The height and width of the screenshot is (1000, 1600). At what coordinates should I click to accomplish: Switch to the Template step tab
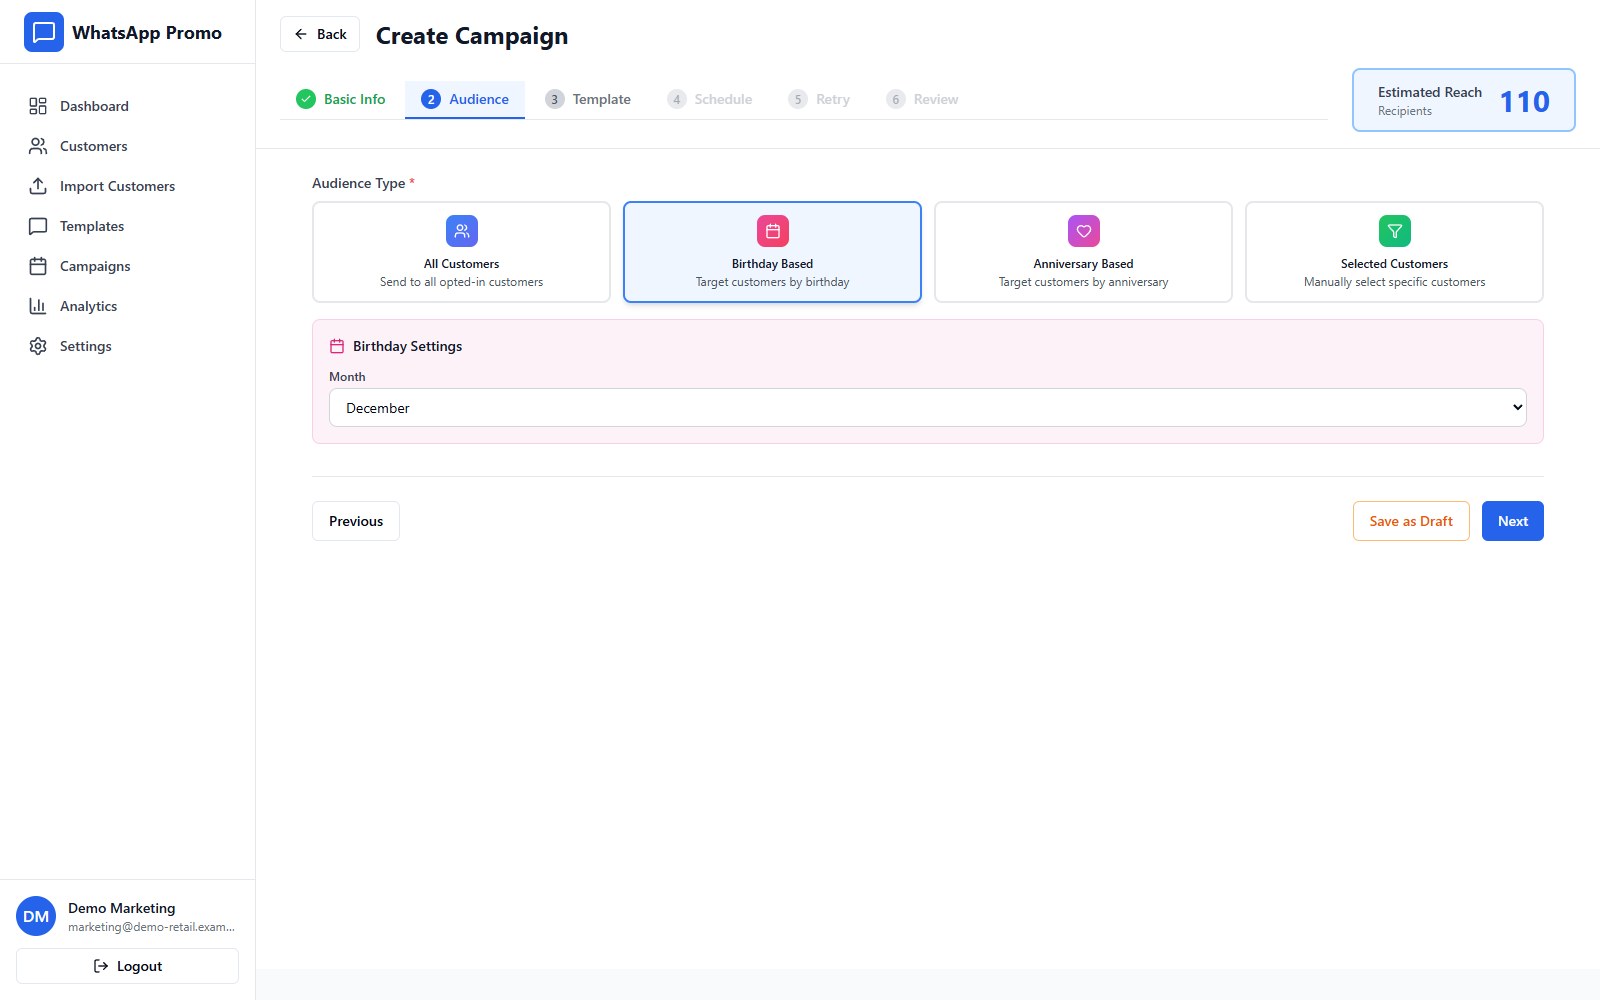(588, 99)
